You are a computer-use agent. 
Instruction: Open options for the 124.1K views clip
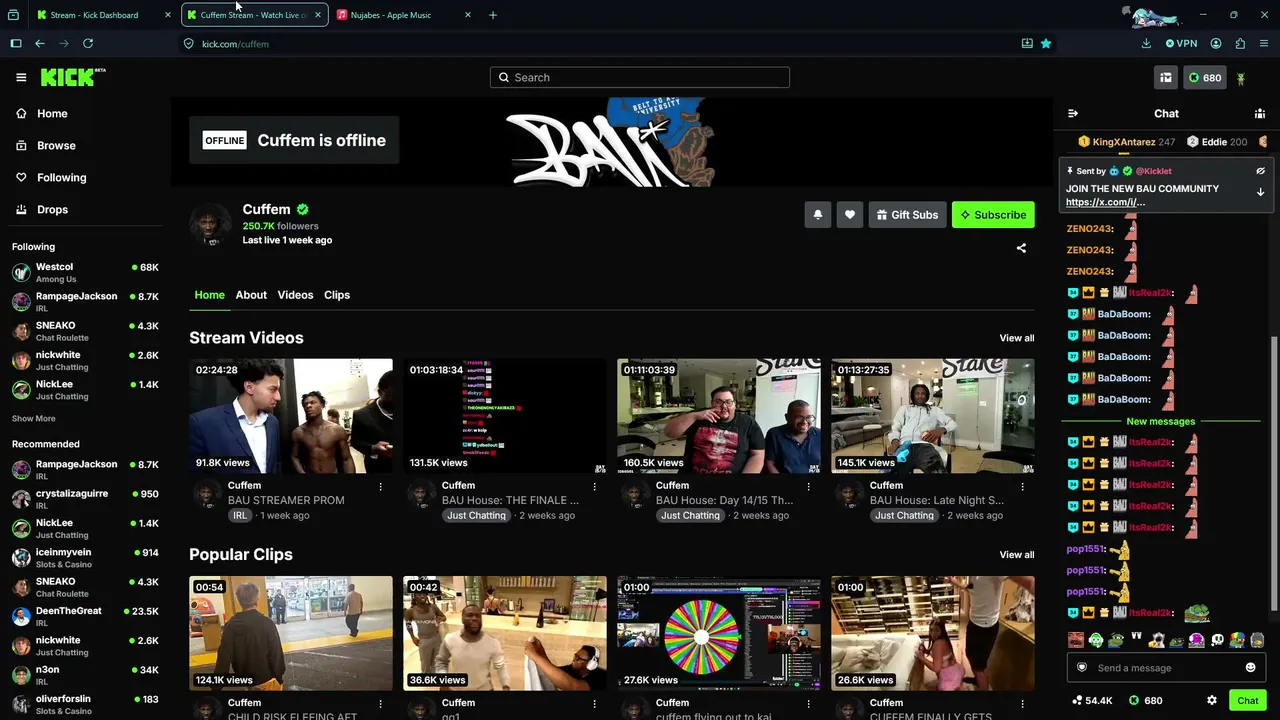(x=380, y=703)
